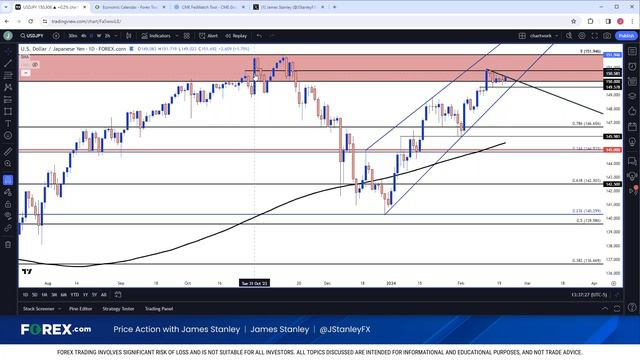The height and width of the screenshot is (360, 640).
Task: Open the Pine Editor tab
Action: [x=80, y=309]
